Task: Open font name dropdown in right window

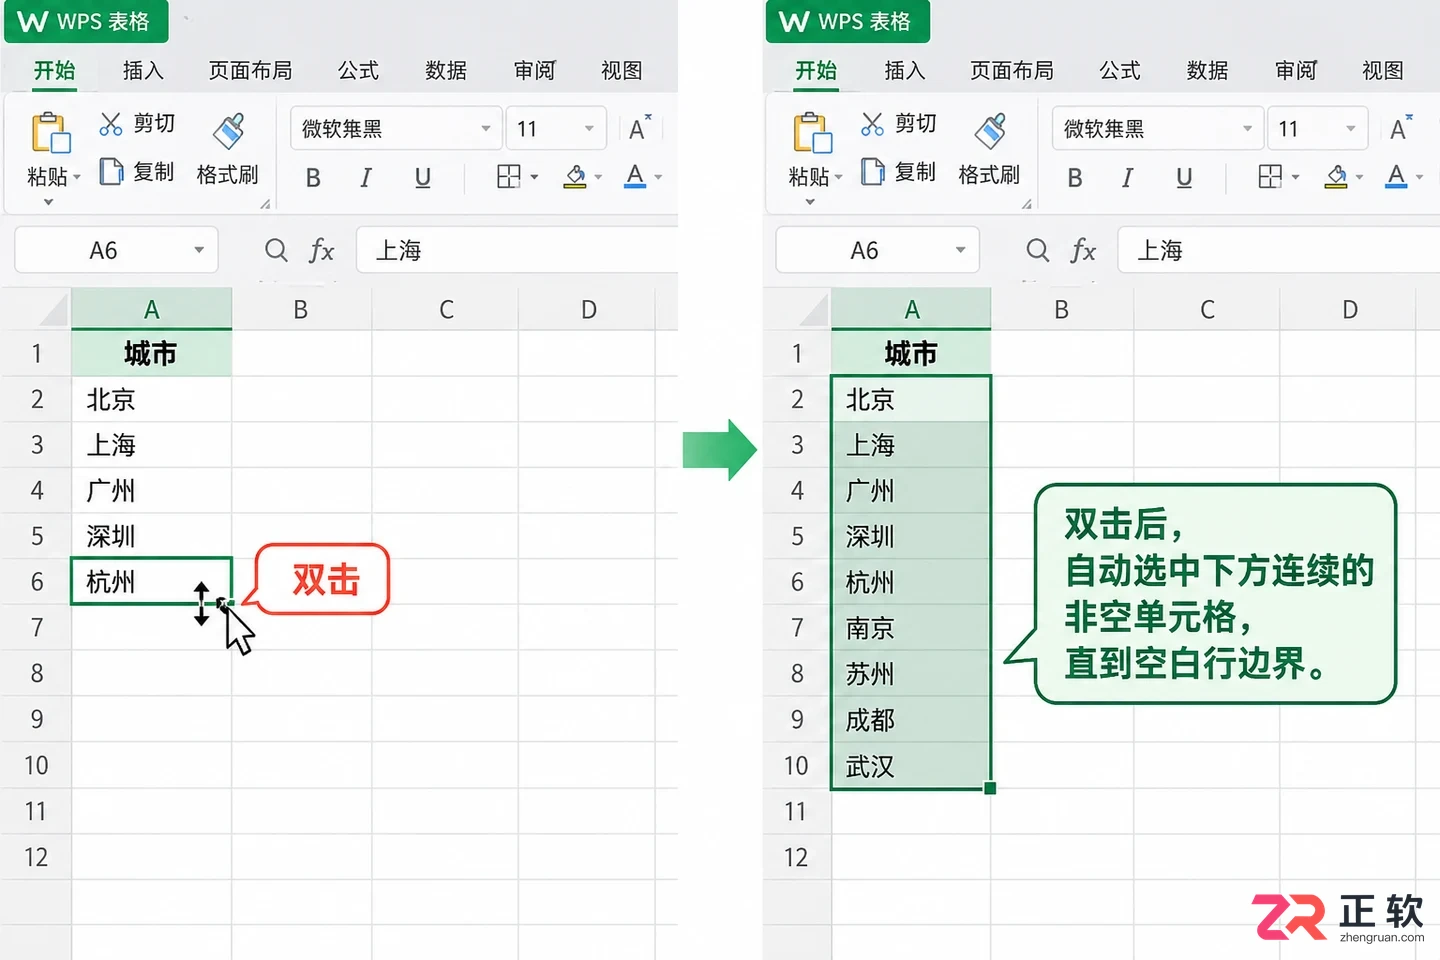Action: pos(1247,128)
